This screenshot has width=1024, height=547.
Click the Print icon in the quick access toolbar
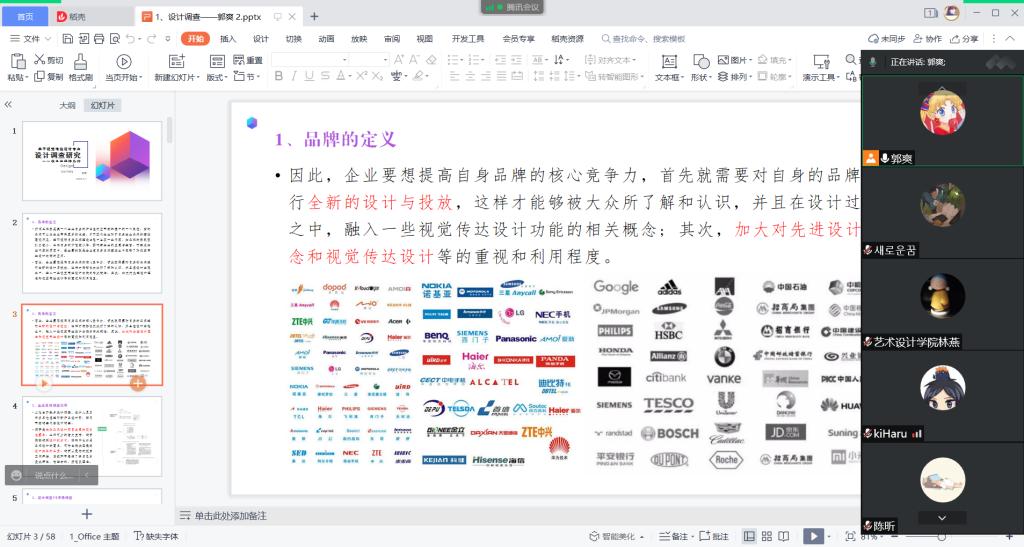coord(99,39)
